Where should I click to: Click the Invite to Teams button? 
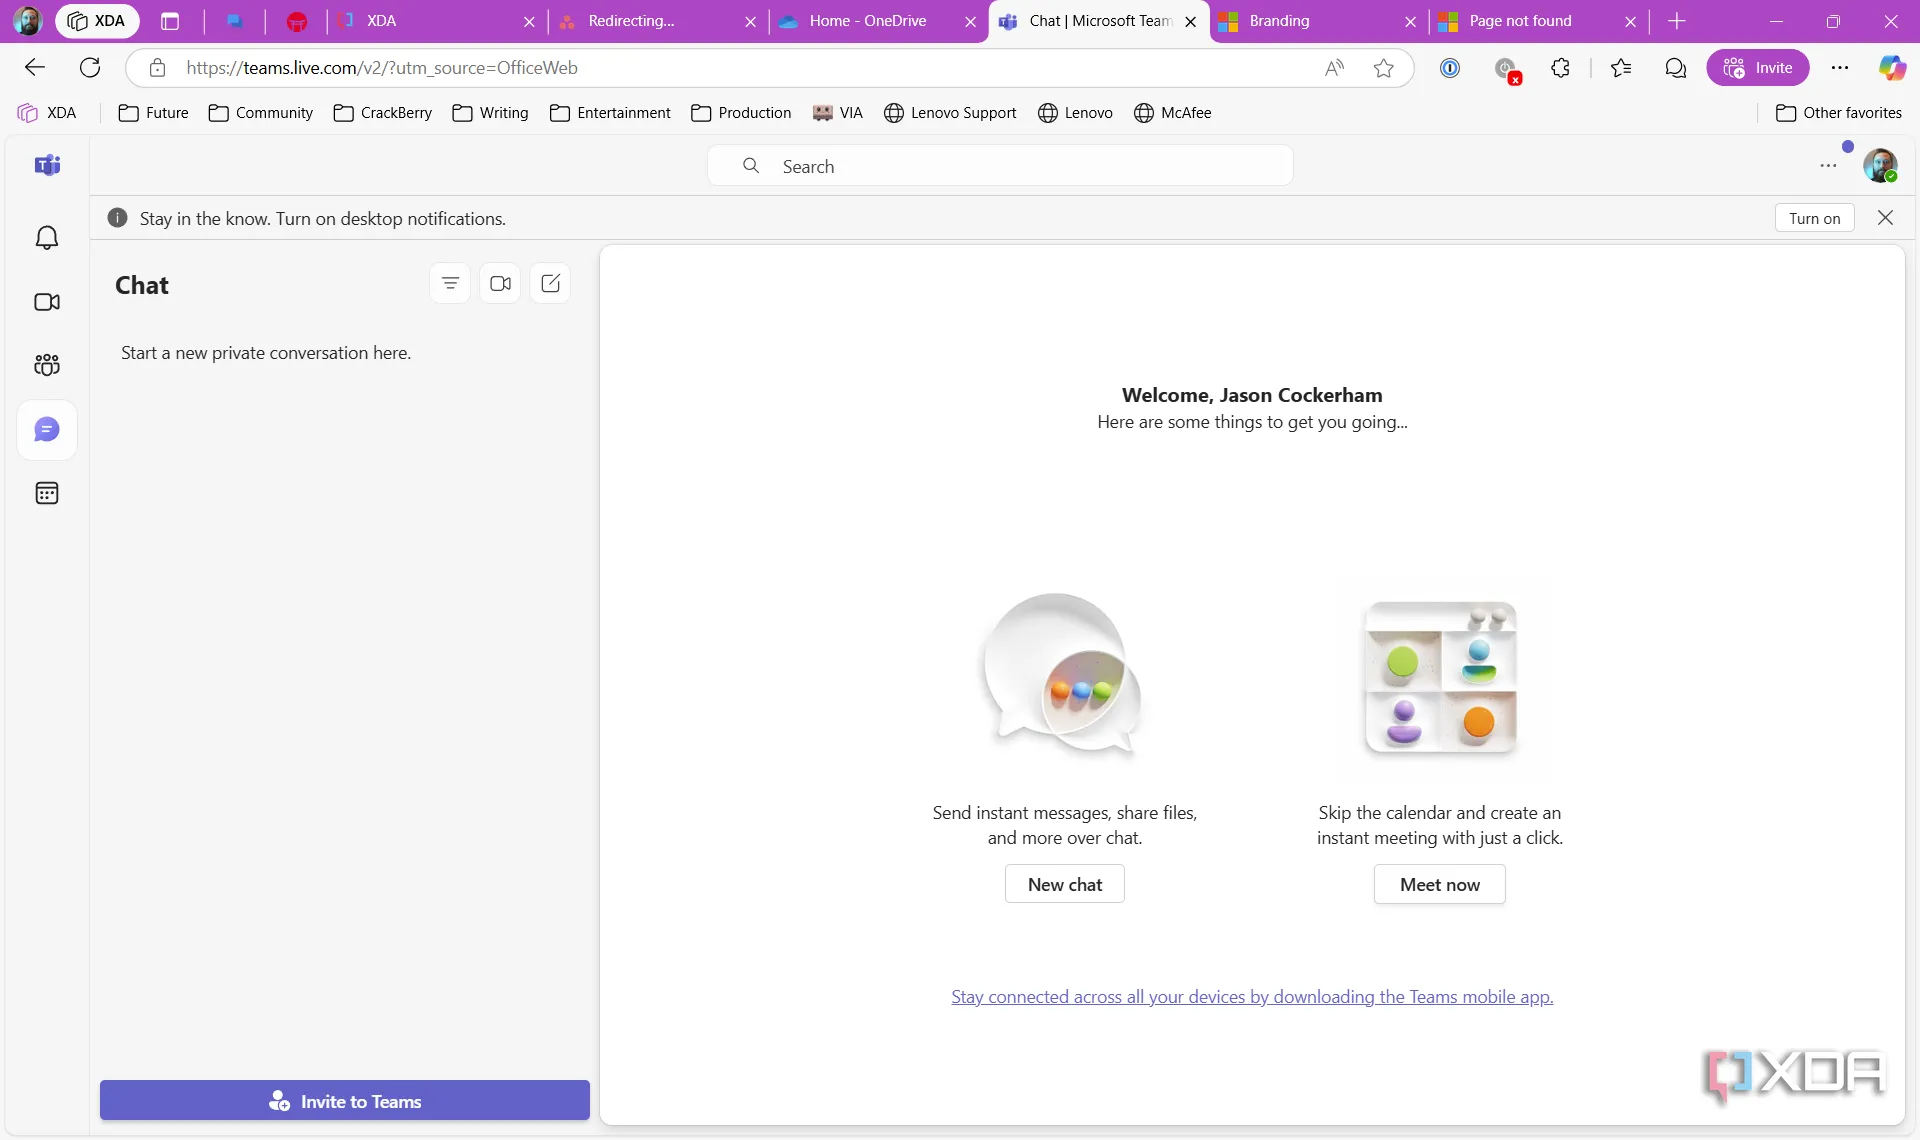[345, 1101]
